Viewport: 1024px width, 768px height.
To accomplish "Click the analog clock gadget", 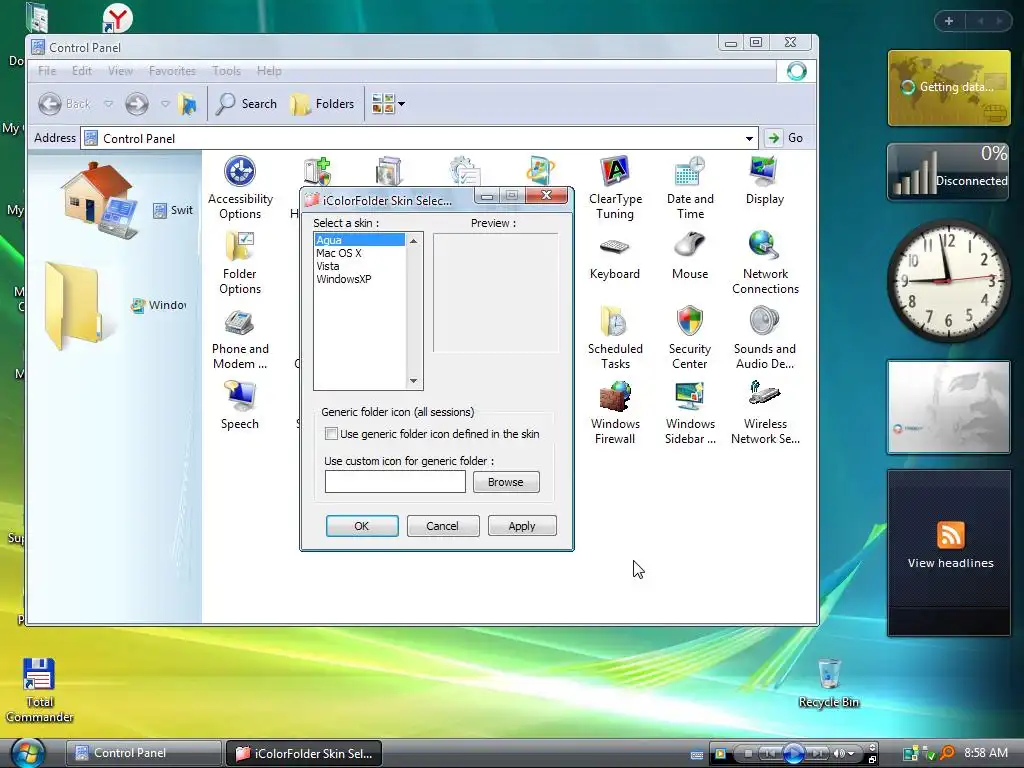I will (x=948, y=281).
